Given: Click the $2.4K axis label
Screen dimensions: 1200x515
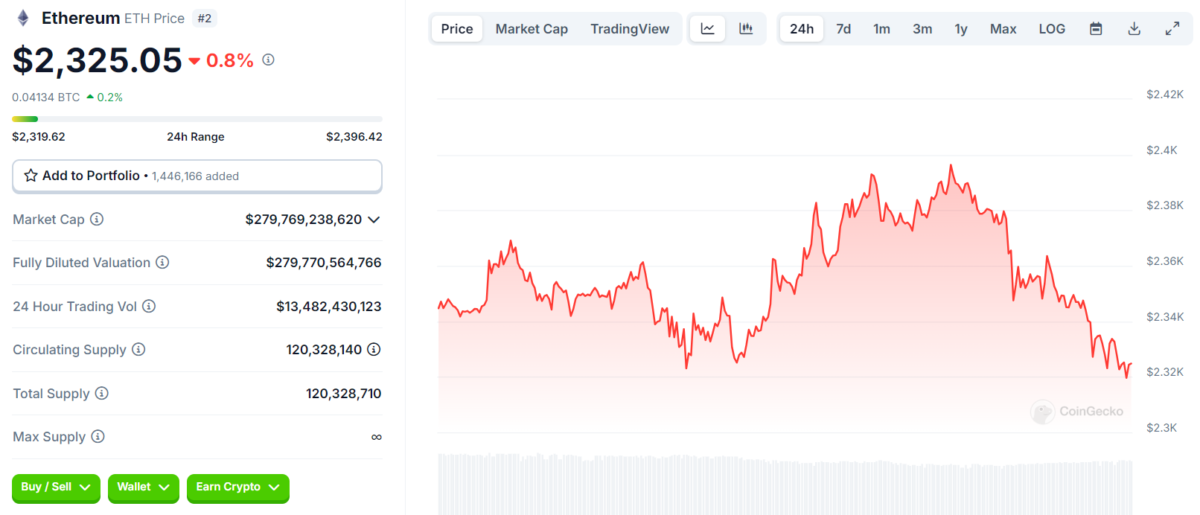Looking at the screenshot, I should point(1162,150).
